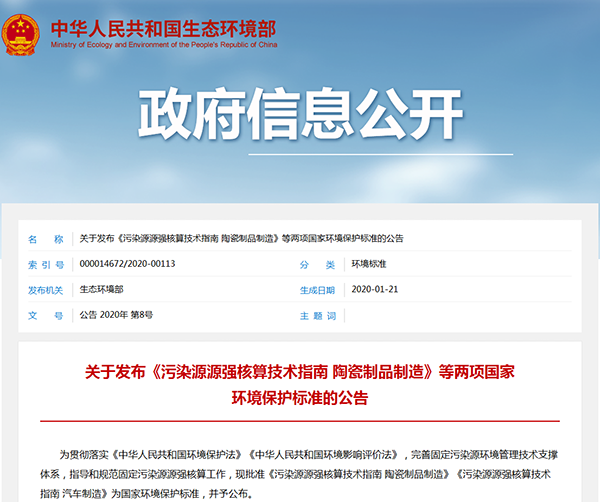The height and width of the screenshot is (502, 600).
Task: Click the 名称 field label
Action: click(46, 239)
